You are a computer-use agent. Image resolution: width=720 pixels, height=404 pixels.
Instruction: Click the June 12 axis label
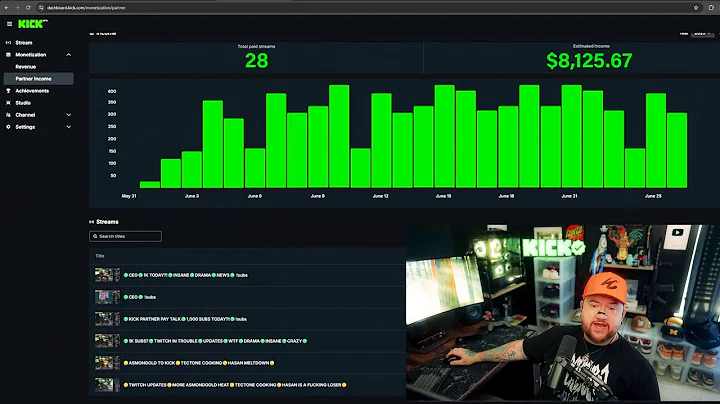(381, 196)
